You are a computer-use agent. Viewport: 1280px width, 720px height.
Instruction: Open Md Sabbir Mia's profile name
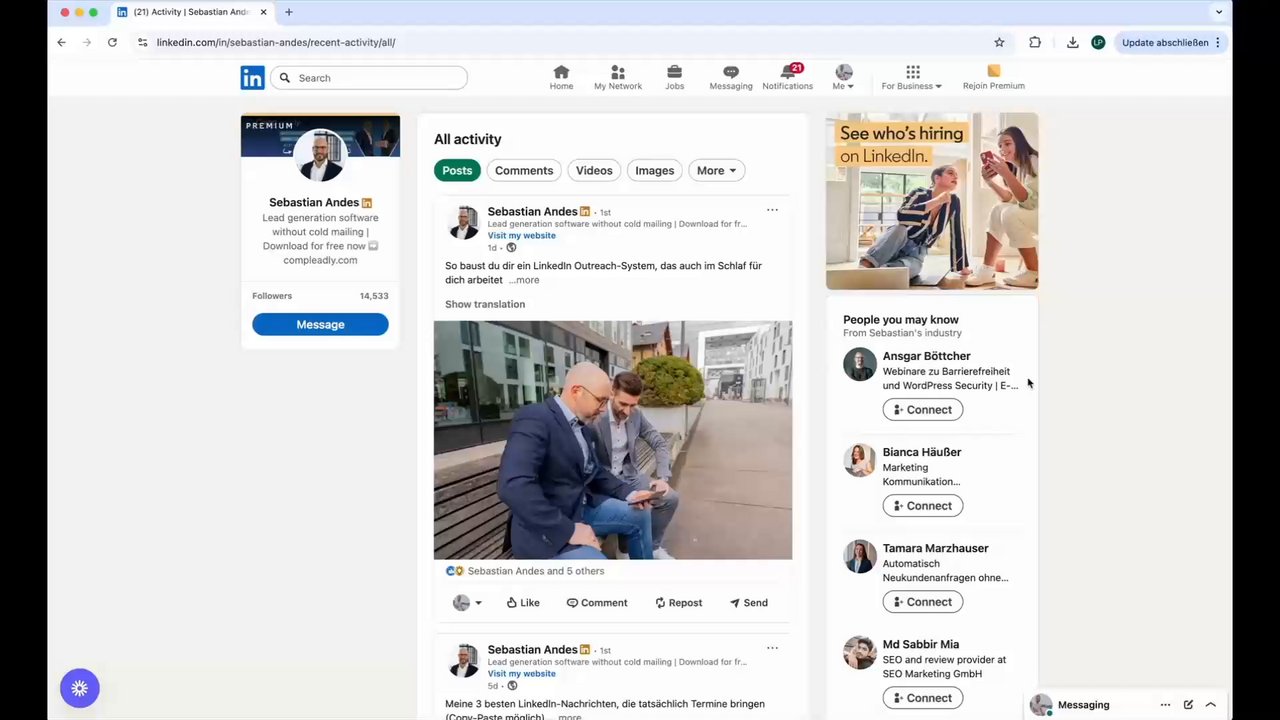point(921,644)
